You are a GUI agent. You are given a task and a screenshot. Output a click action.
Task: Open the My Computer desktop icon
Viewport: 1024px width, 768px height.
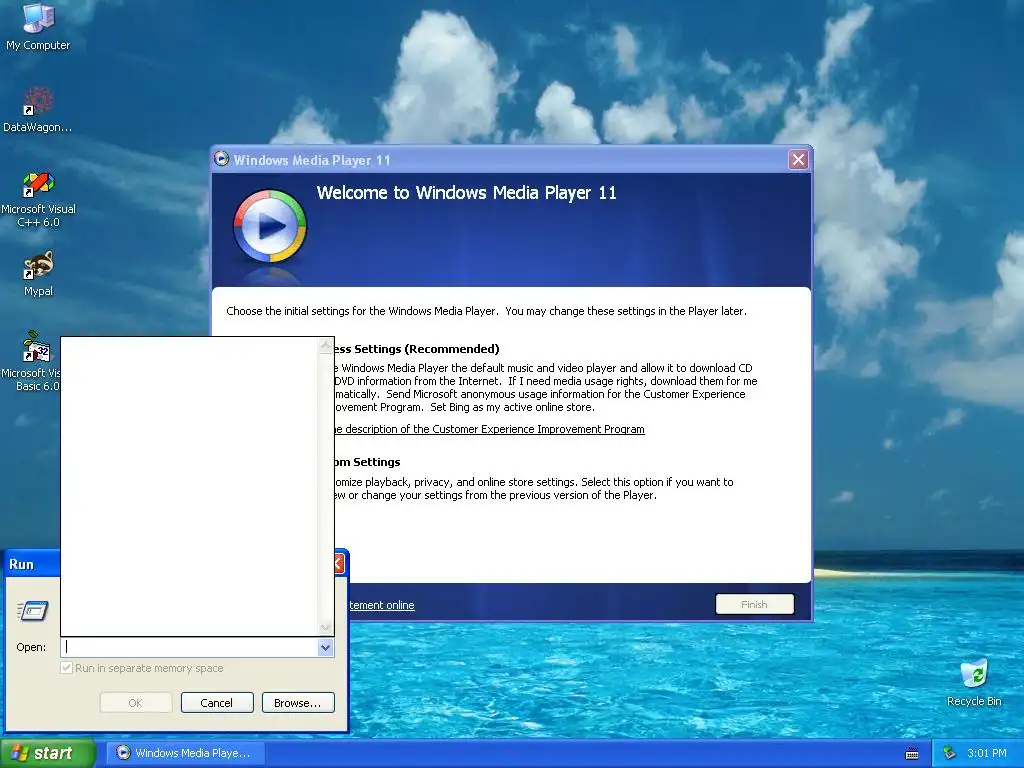(x=38, y=26)
